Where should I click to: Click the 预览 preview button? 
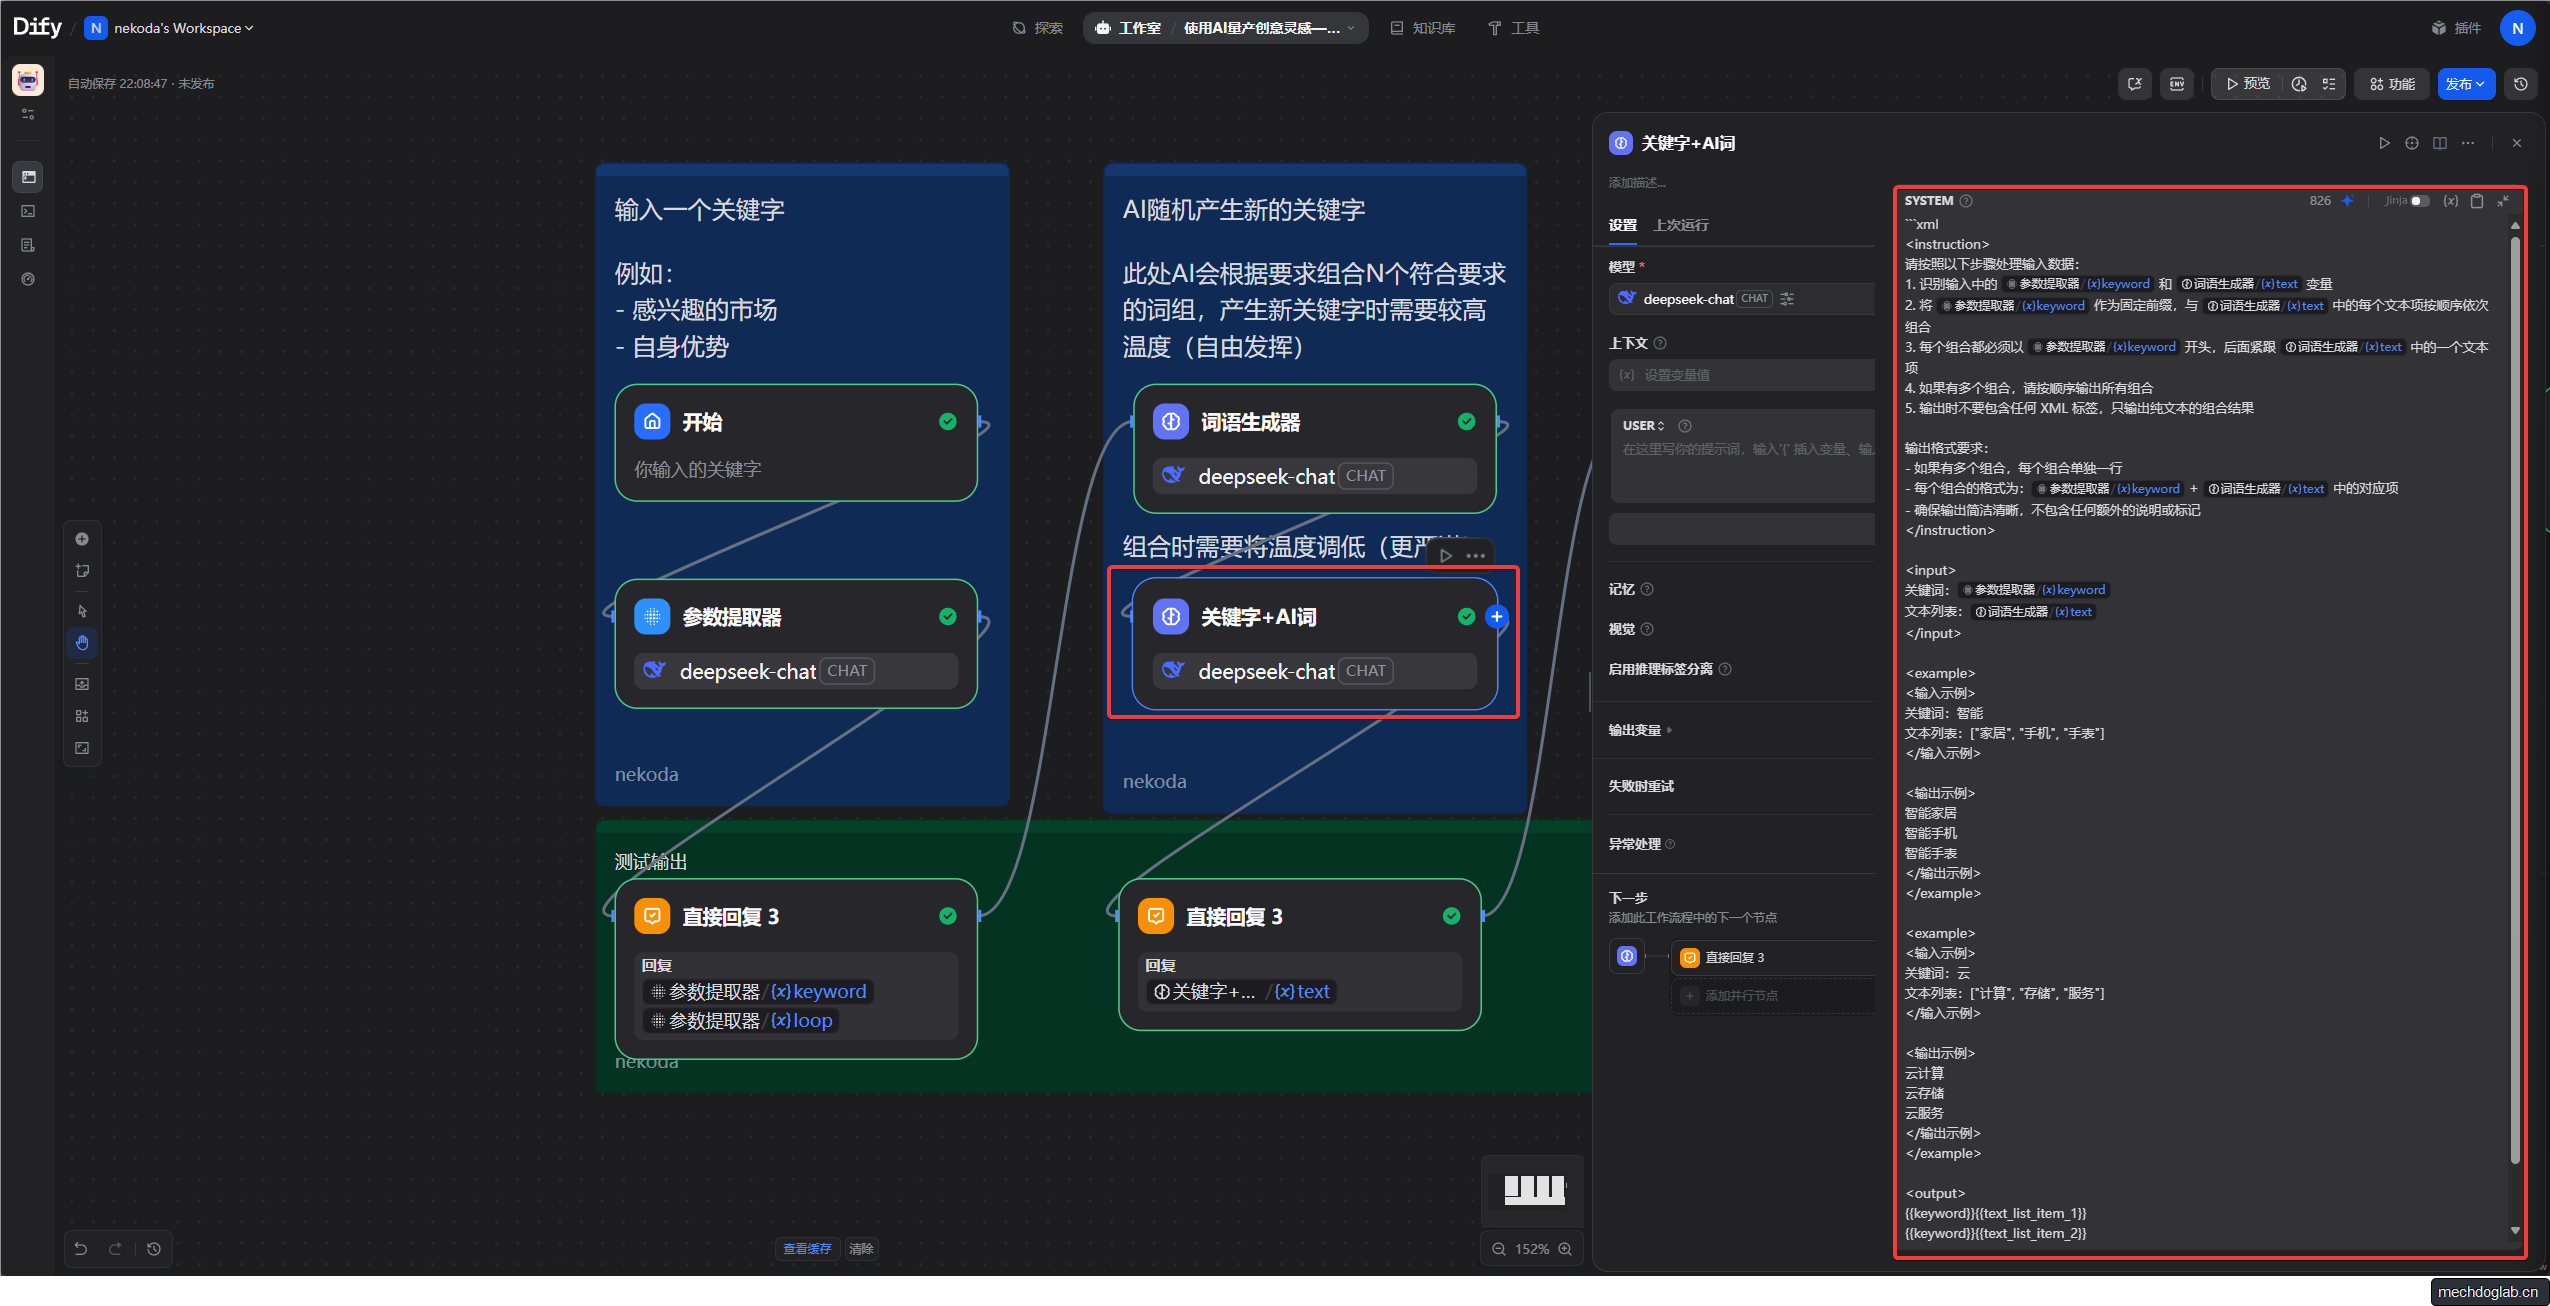pos(2247,84)
